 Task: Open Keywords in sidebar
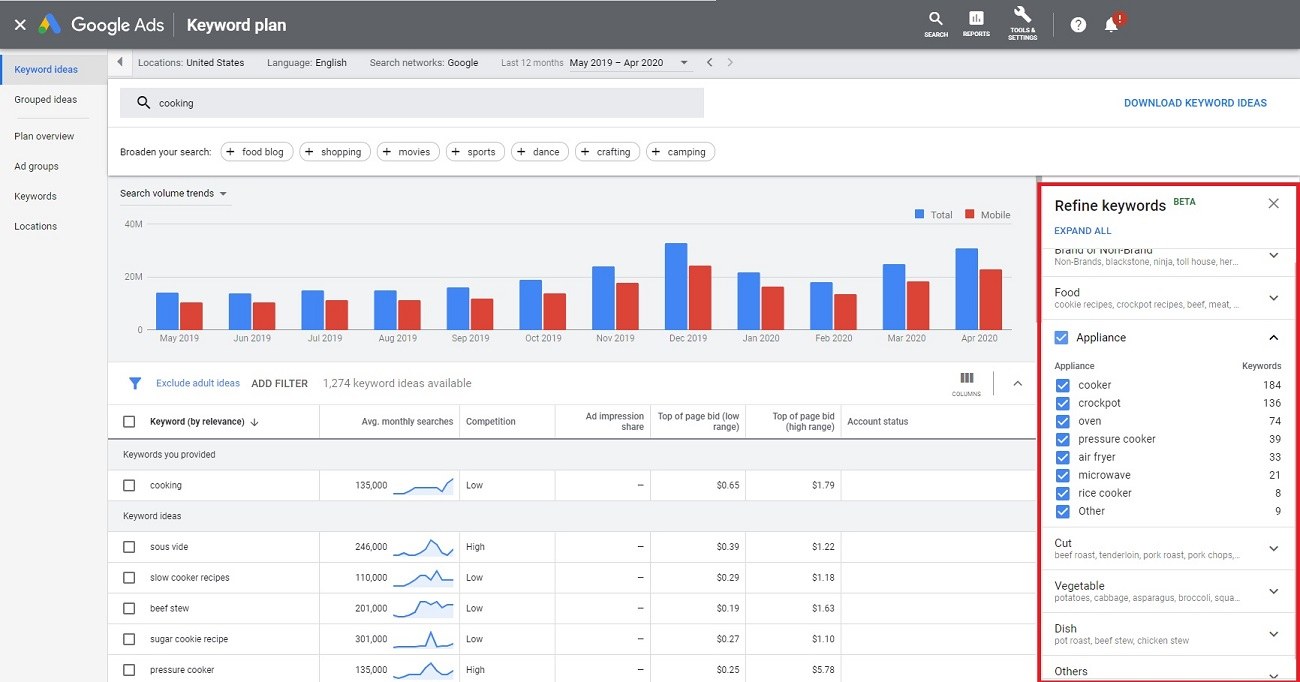pos(35,197)
